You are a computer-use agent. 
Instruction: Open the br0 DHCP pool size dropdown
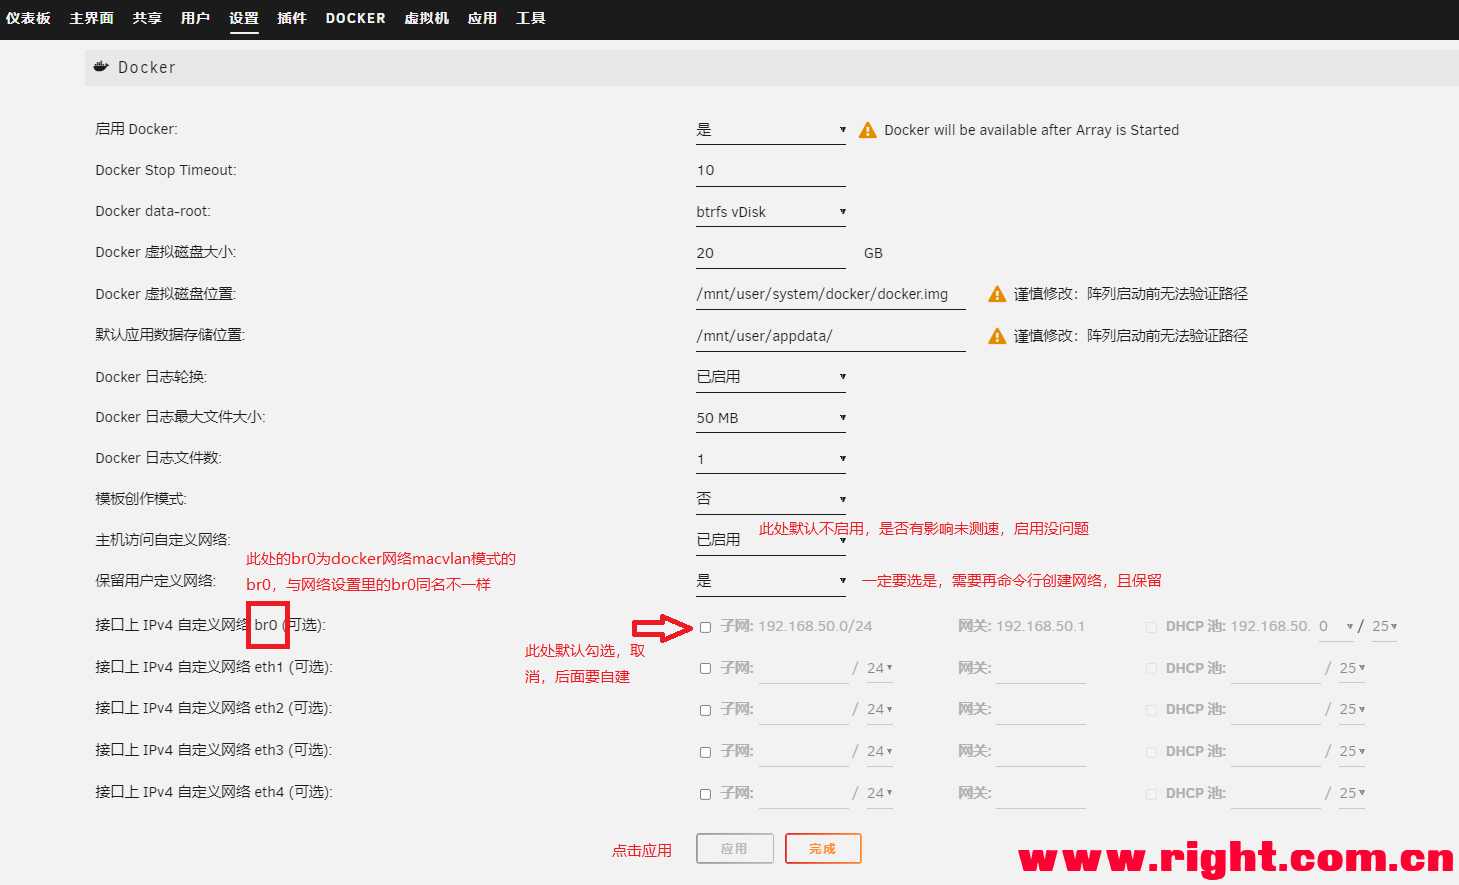click(x=1384, y=626)
